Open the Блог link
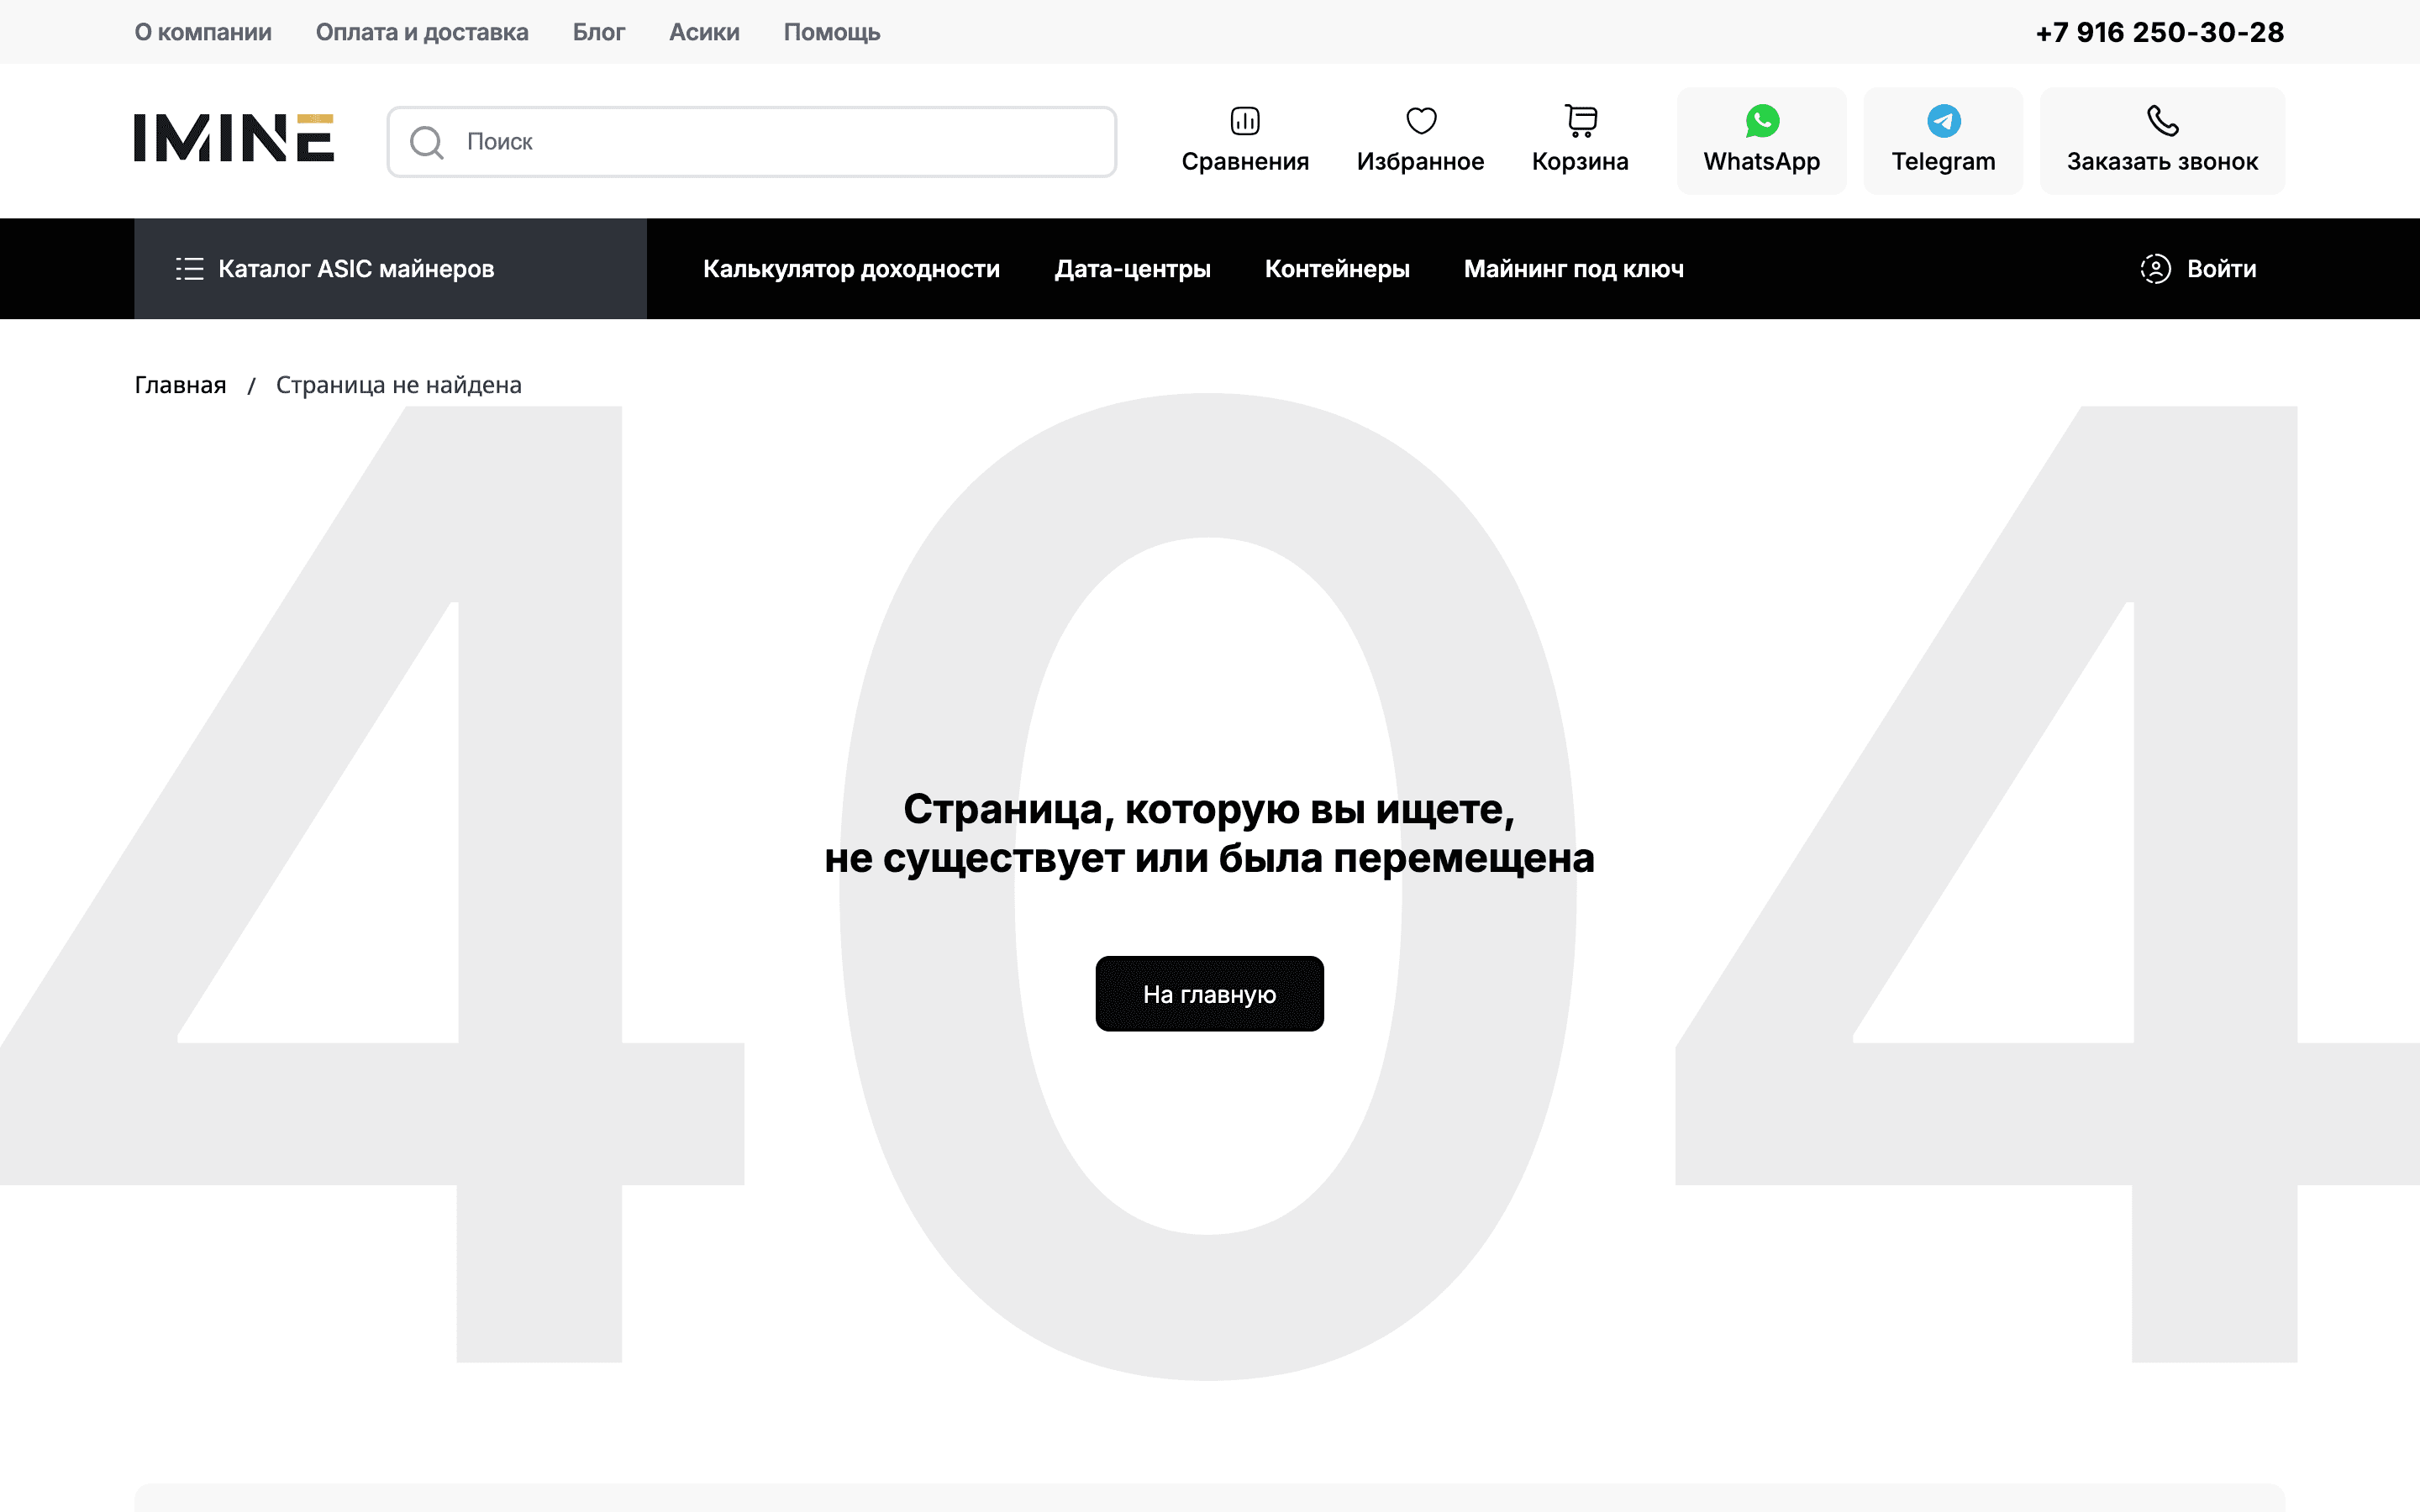Viewport: 2420px width, 1512px height. [x=599, y=32]
